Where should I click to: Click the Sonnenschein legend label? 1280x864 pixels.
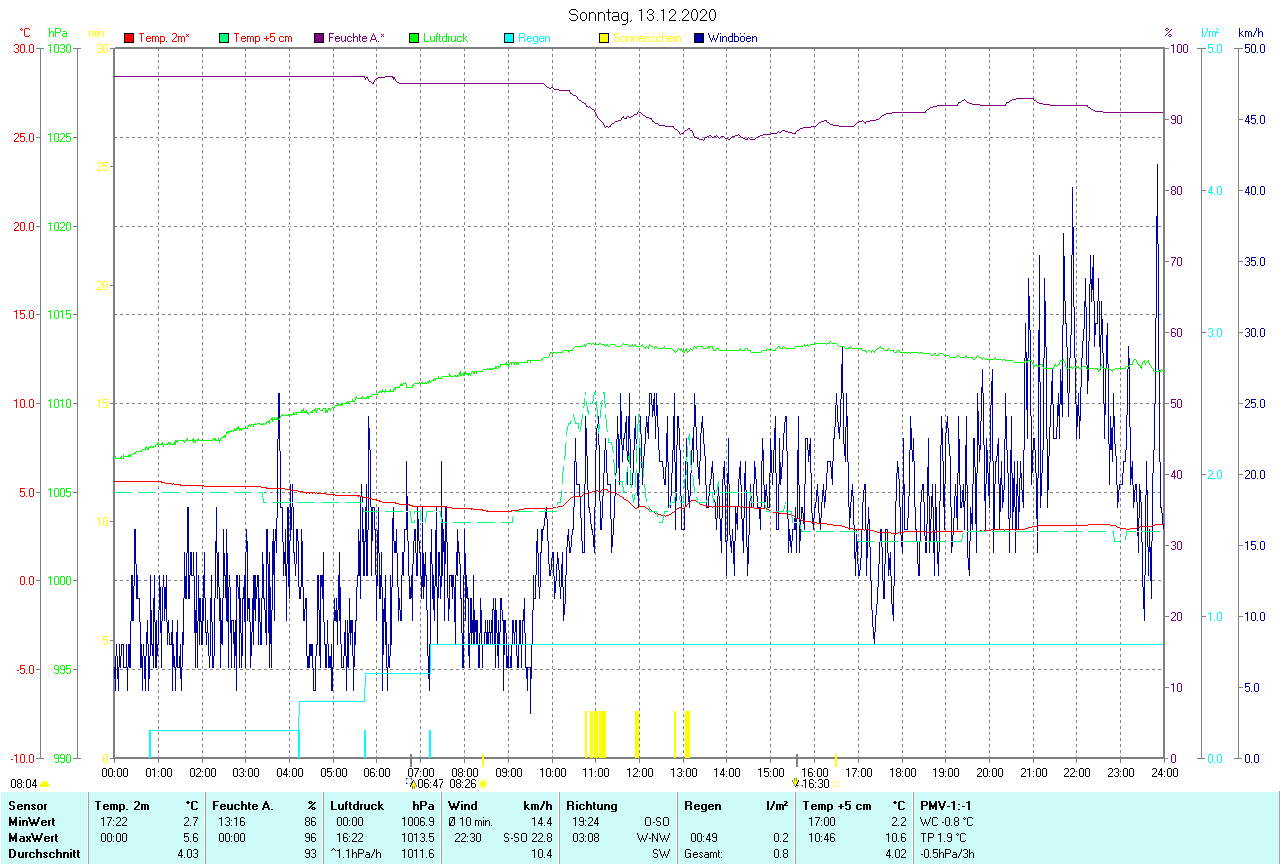coord(647,38)
